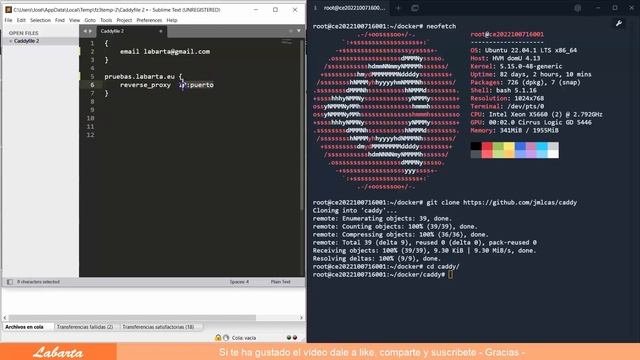Image resolution: width=640 pixels, height=360 pixels.
Task: Click line 2 text email labarta@gmail.com
Action: coord(165,52)
